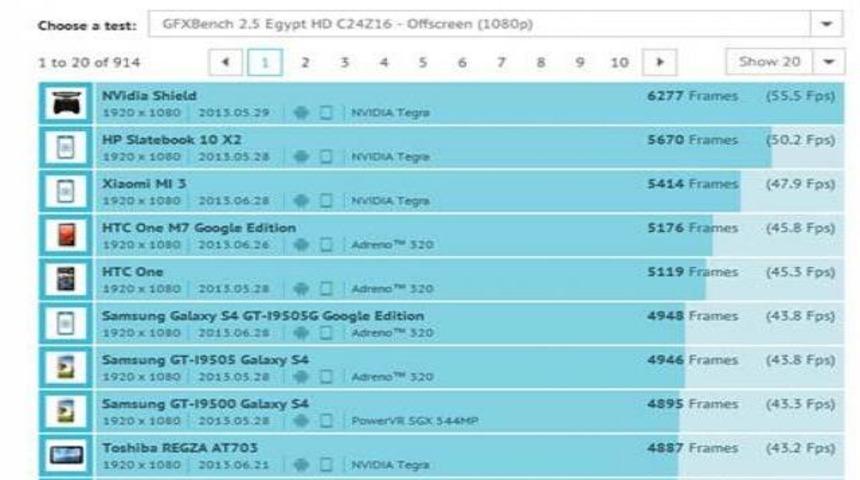Click the '1 to 20 of 914' count
860x480 pixels.
89,63
